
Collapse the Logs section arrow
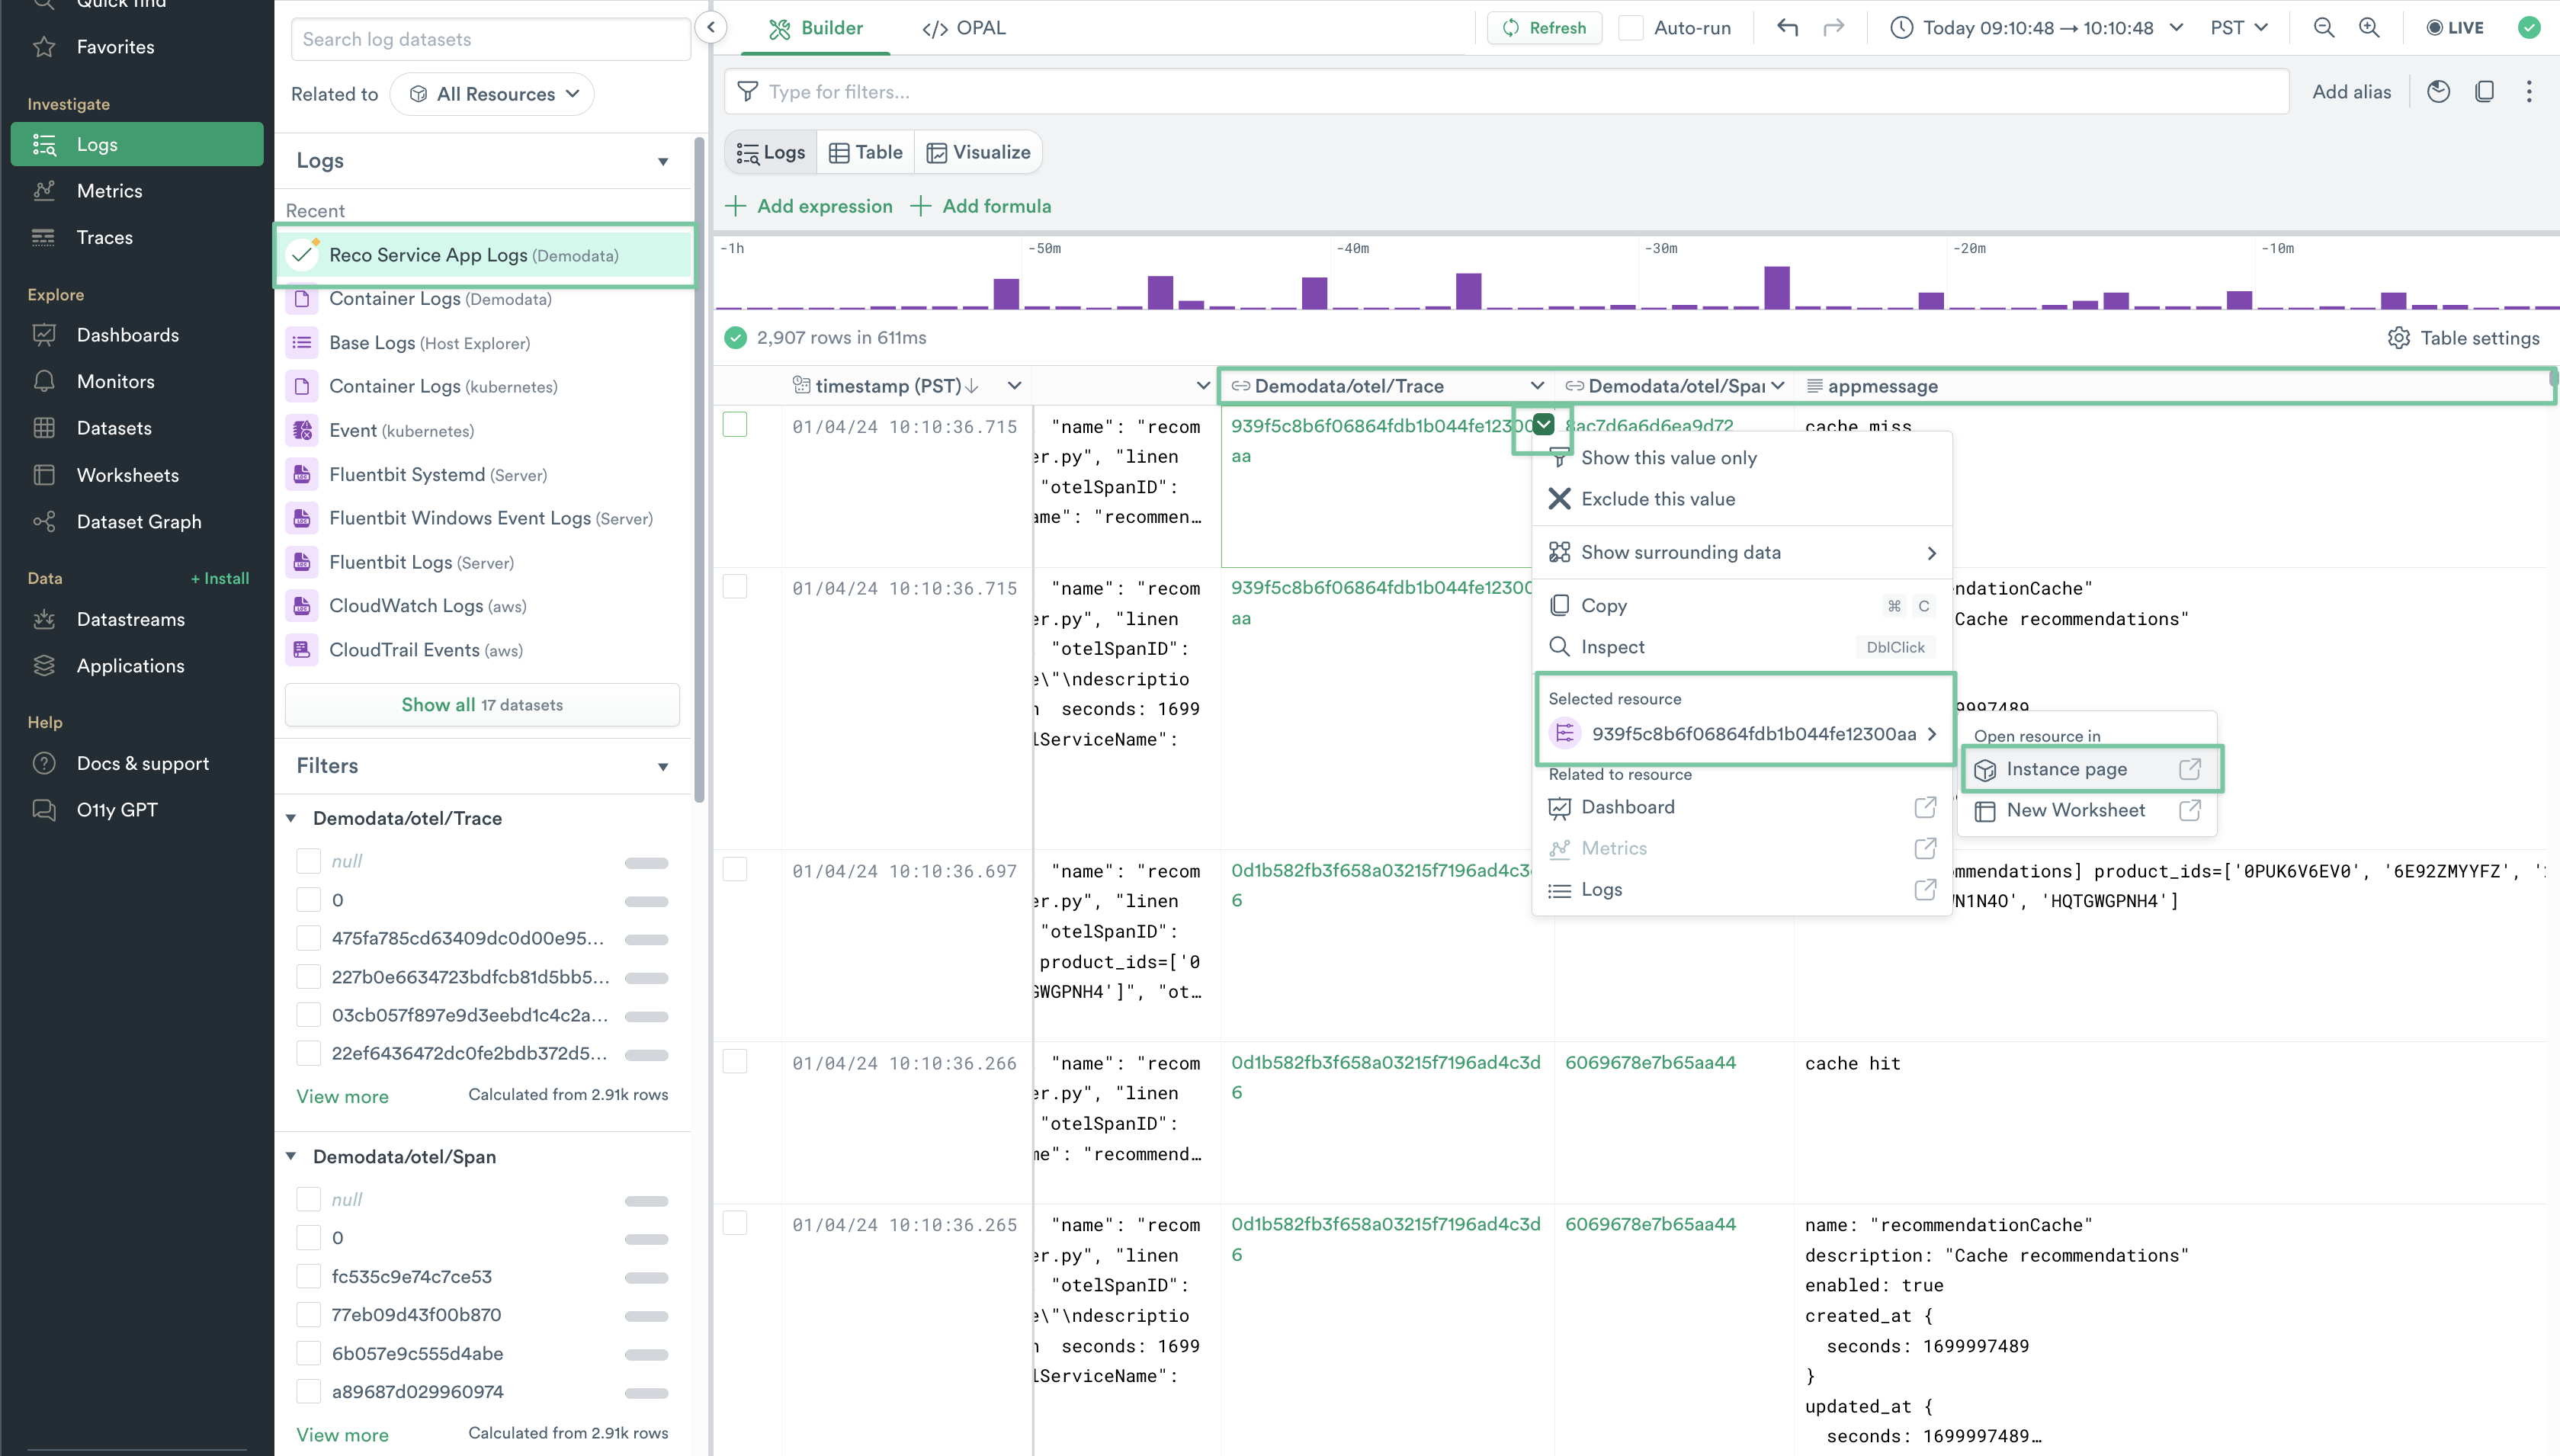(663, 161)
